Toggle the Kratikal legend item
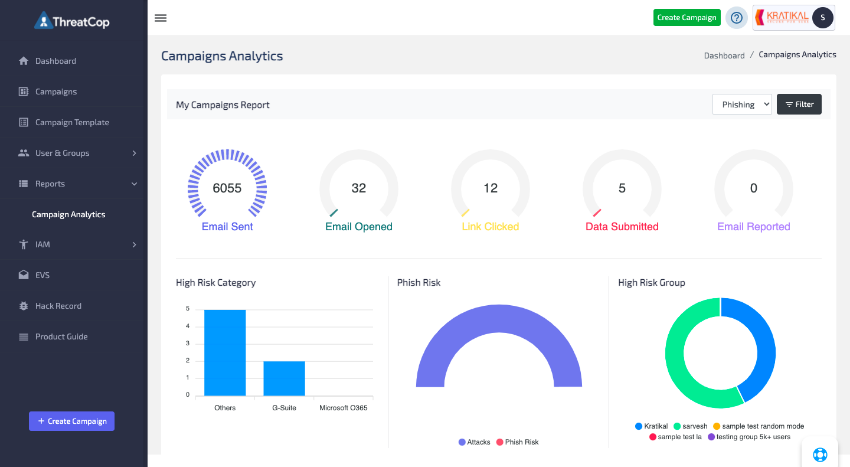The image size is (850, 467). click(x=657, y=426)
